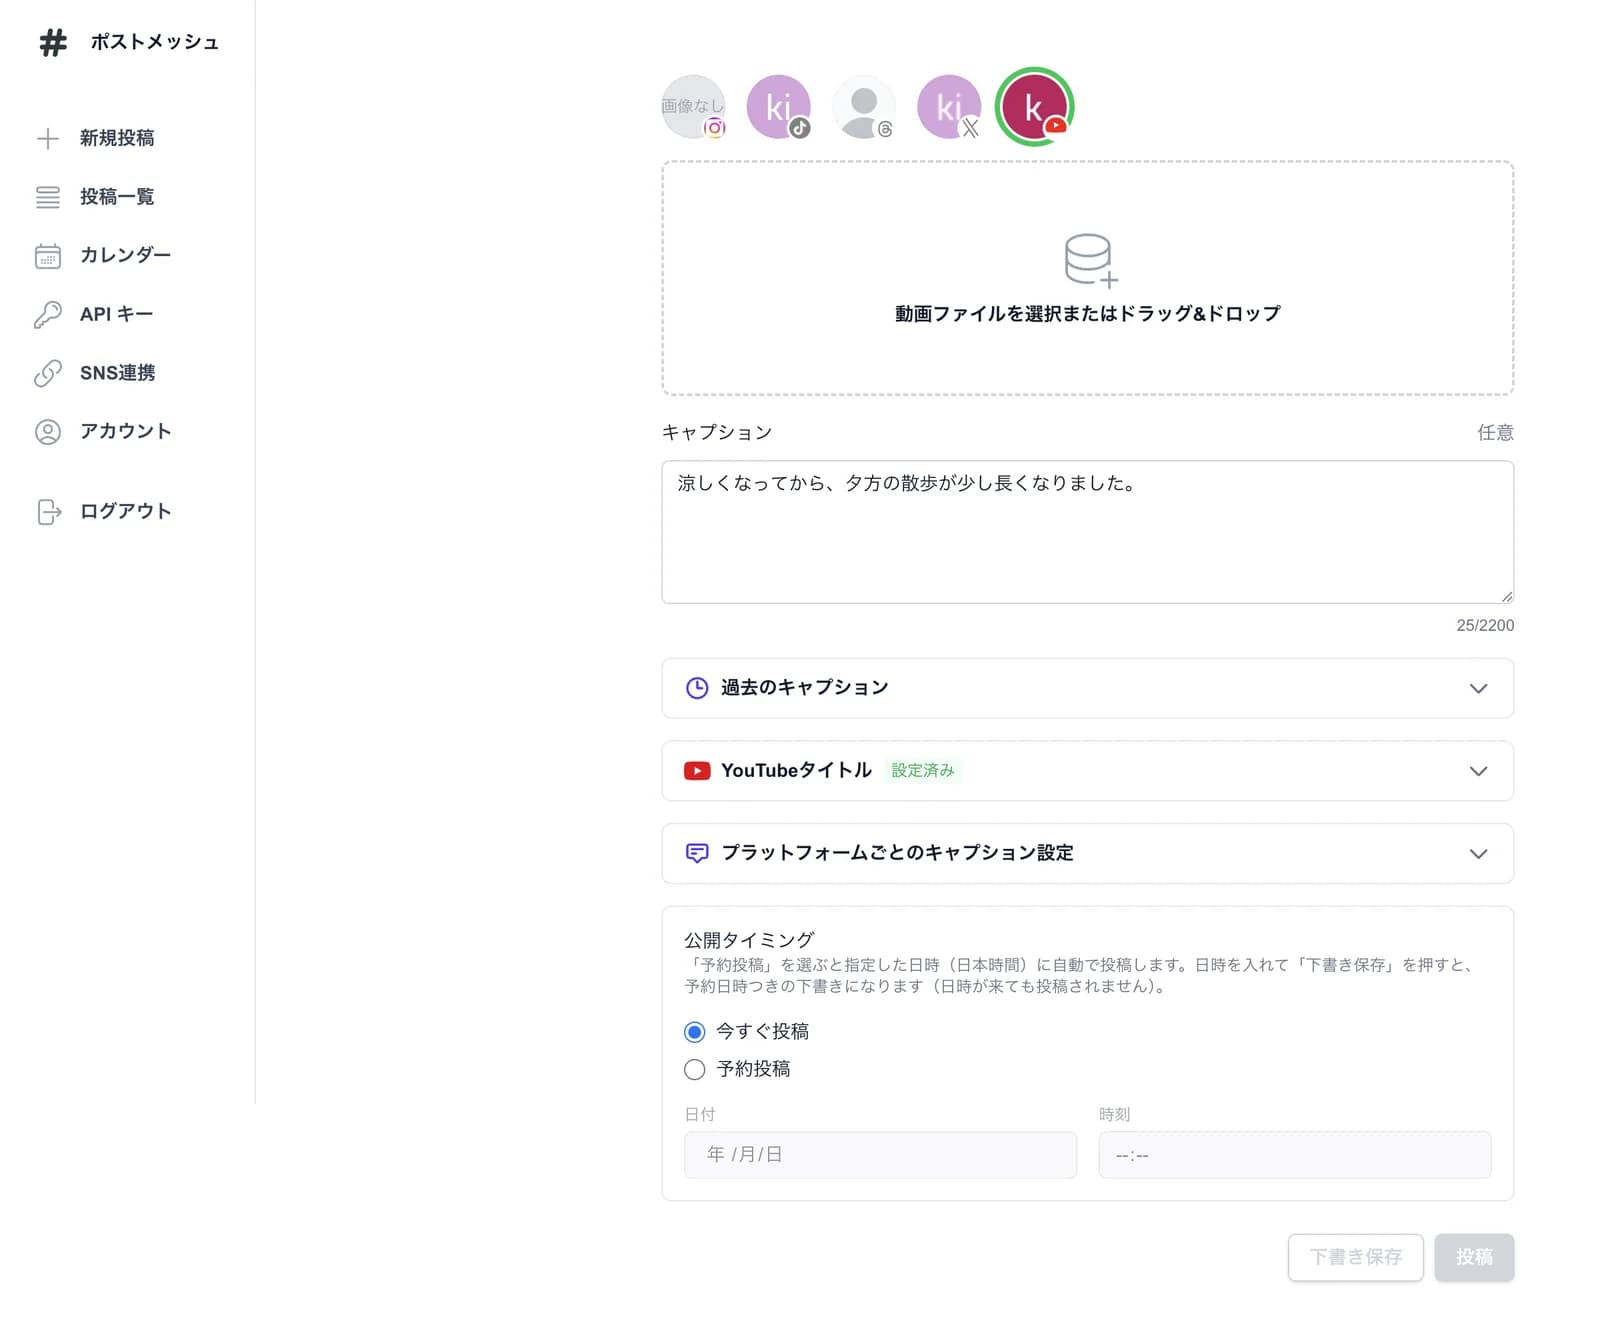Click the chat bubble icon for platform captions
This screenshot has height=1335, width=1600.
[x=697, y=853]
